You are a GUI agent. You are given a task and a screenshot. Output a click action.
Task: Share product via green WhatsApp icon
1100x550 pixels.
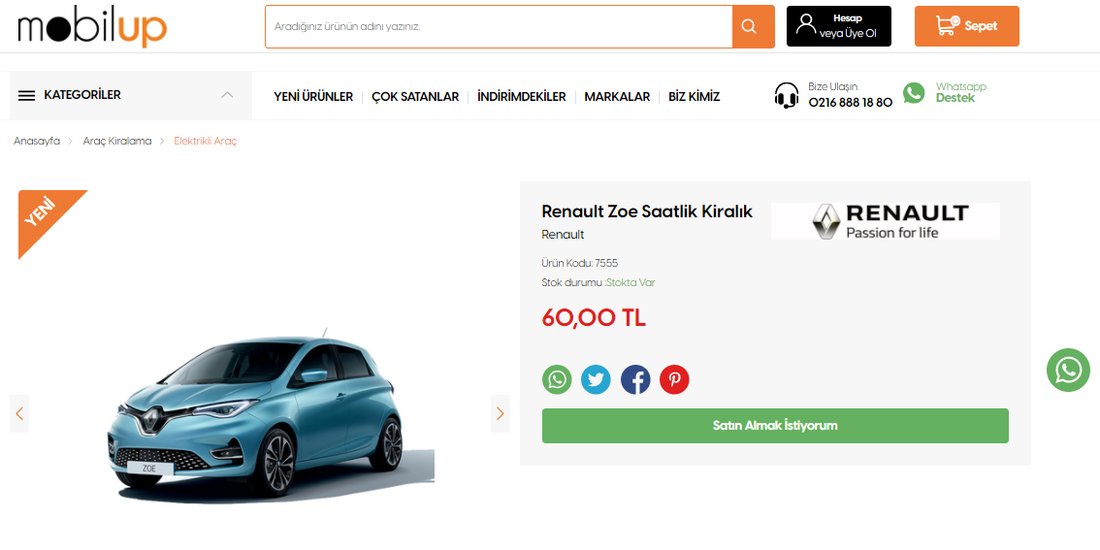point(556,380)
